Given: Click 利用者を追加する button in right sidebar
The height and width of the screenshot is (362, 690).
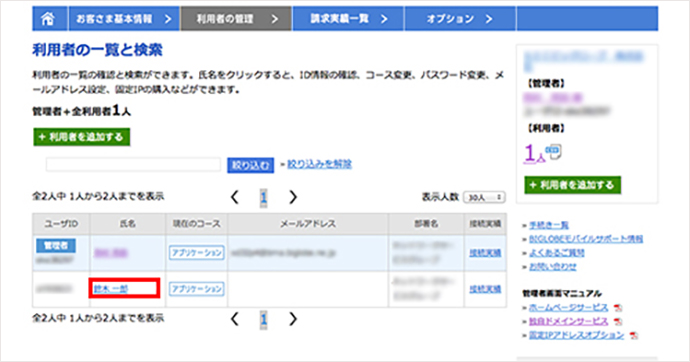Looking at the screenshot, I should coord(573,185).
